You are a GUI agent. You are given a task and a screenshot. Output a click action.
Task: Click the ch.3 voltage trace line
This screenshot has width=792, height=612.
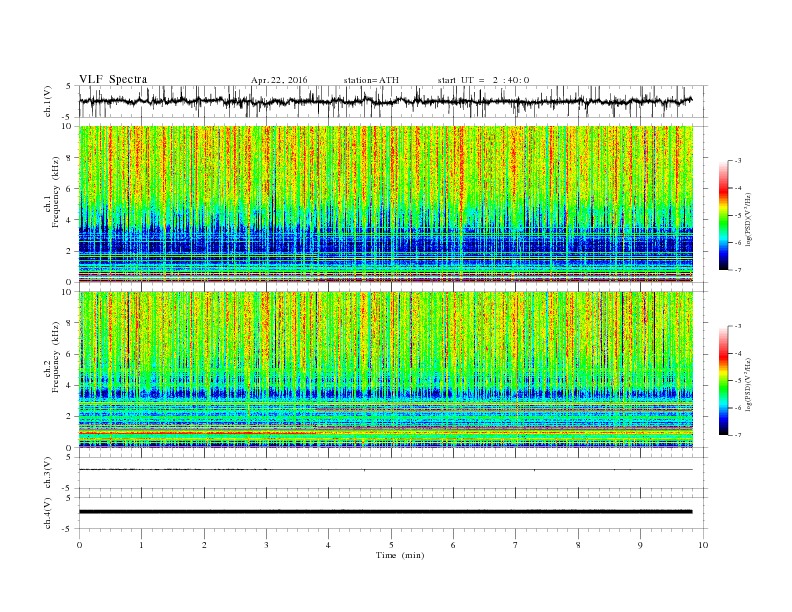[x=385, y=470]
